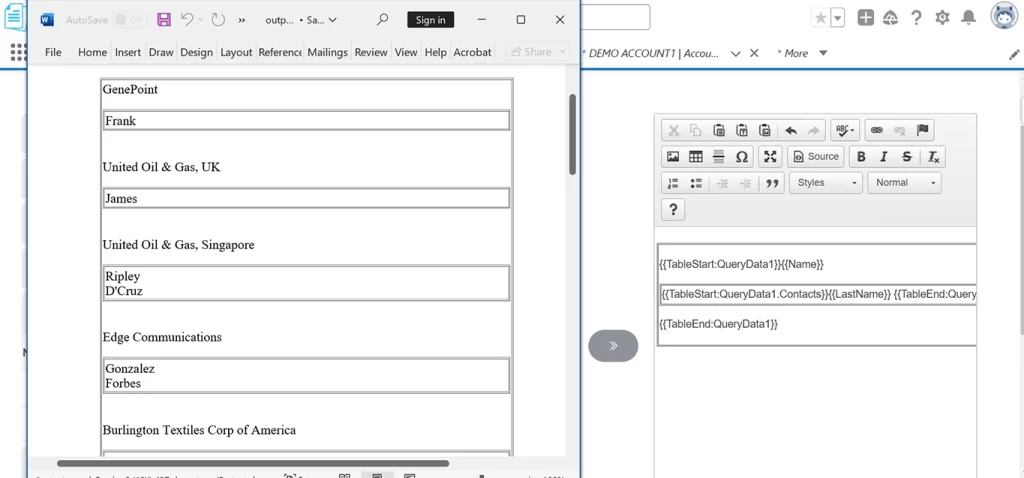The image size is (1024, 478).
Task: Open the Salesforce setup gear icon
Action: point(942,18)
